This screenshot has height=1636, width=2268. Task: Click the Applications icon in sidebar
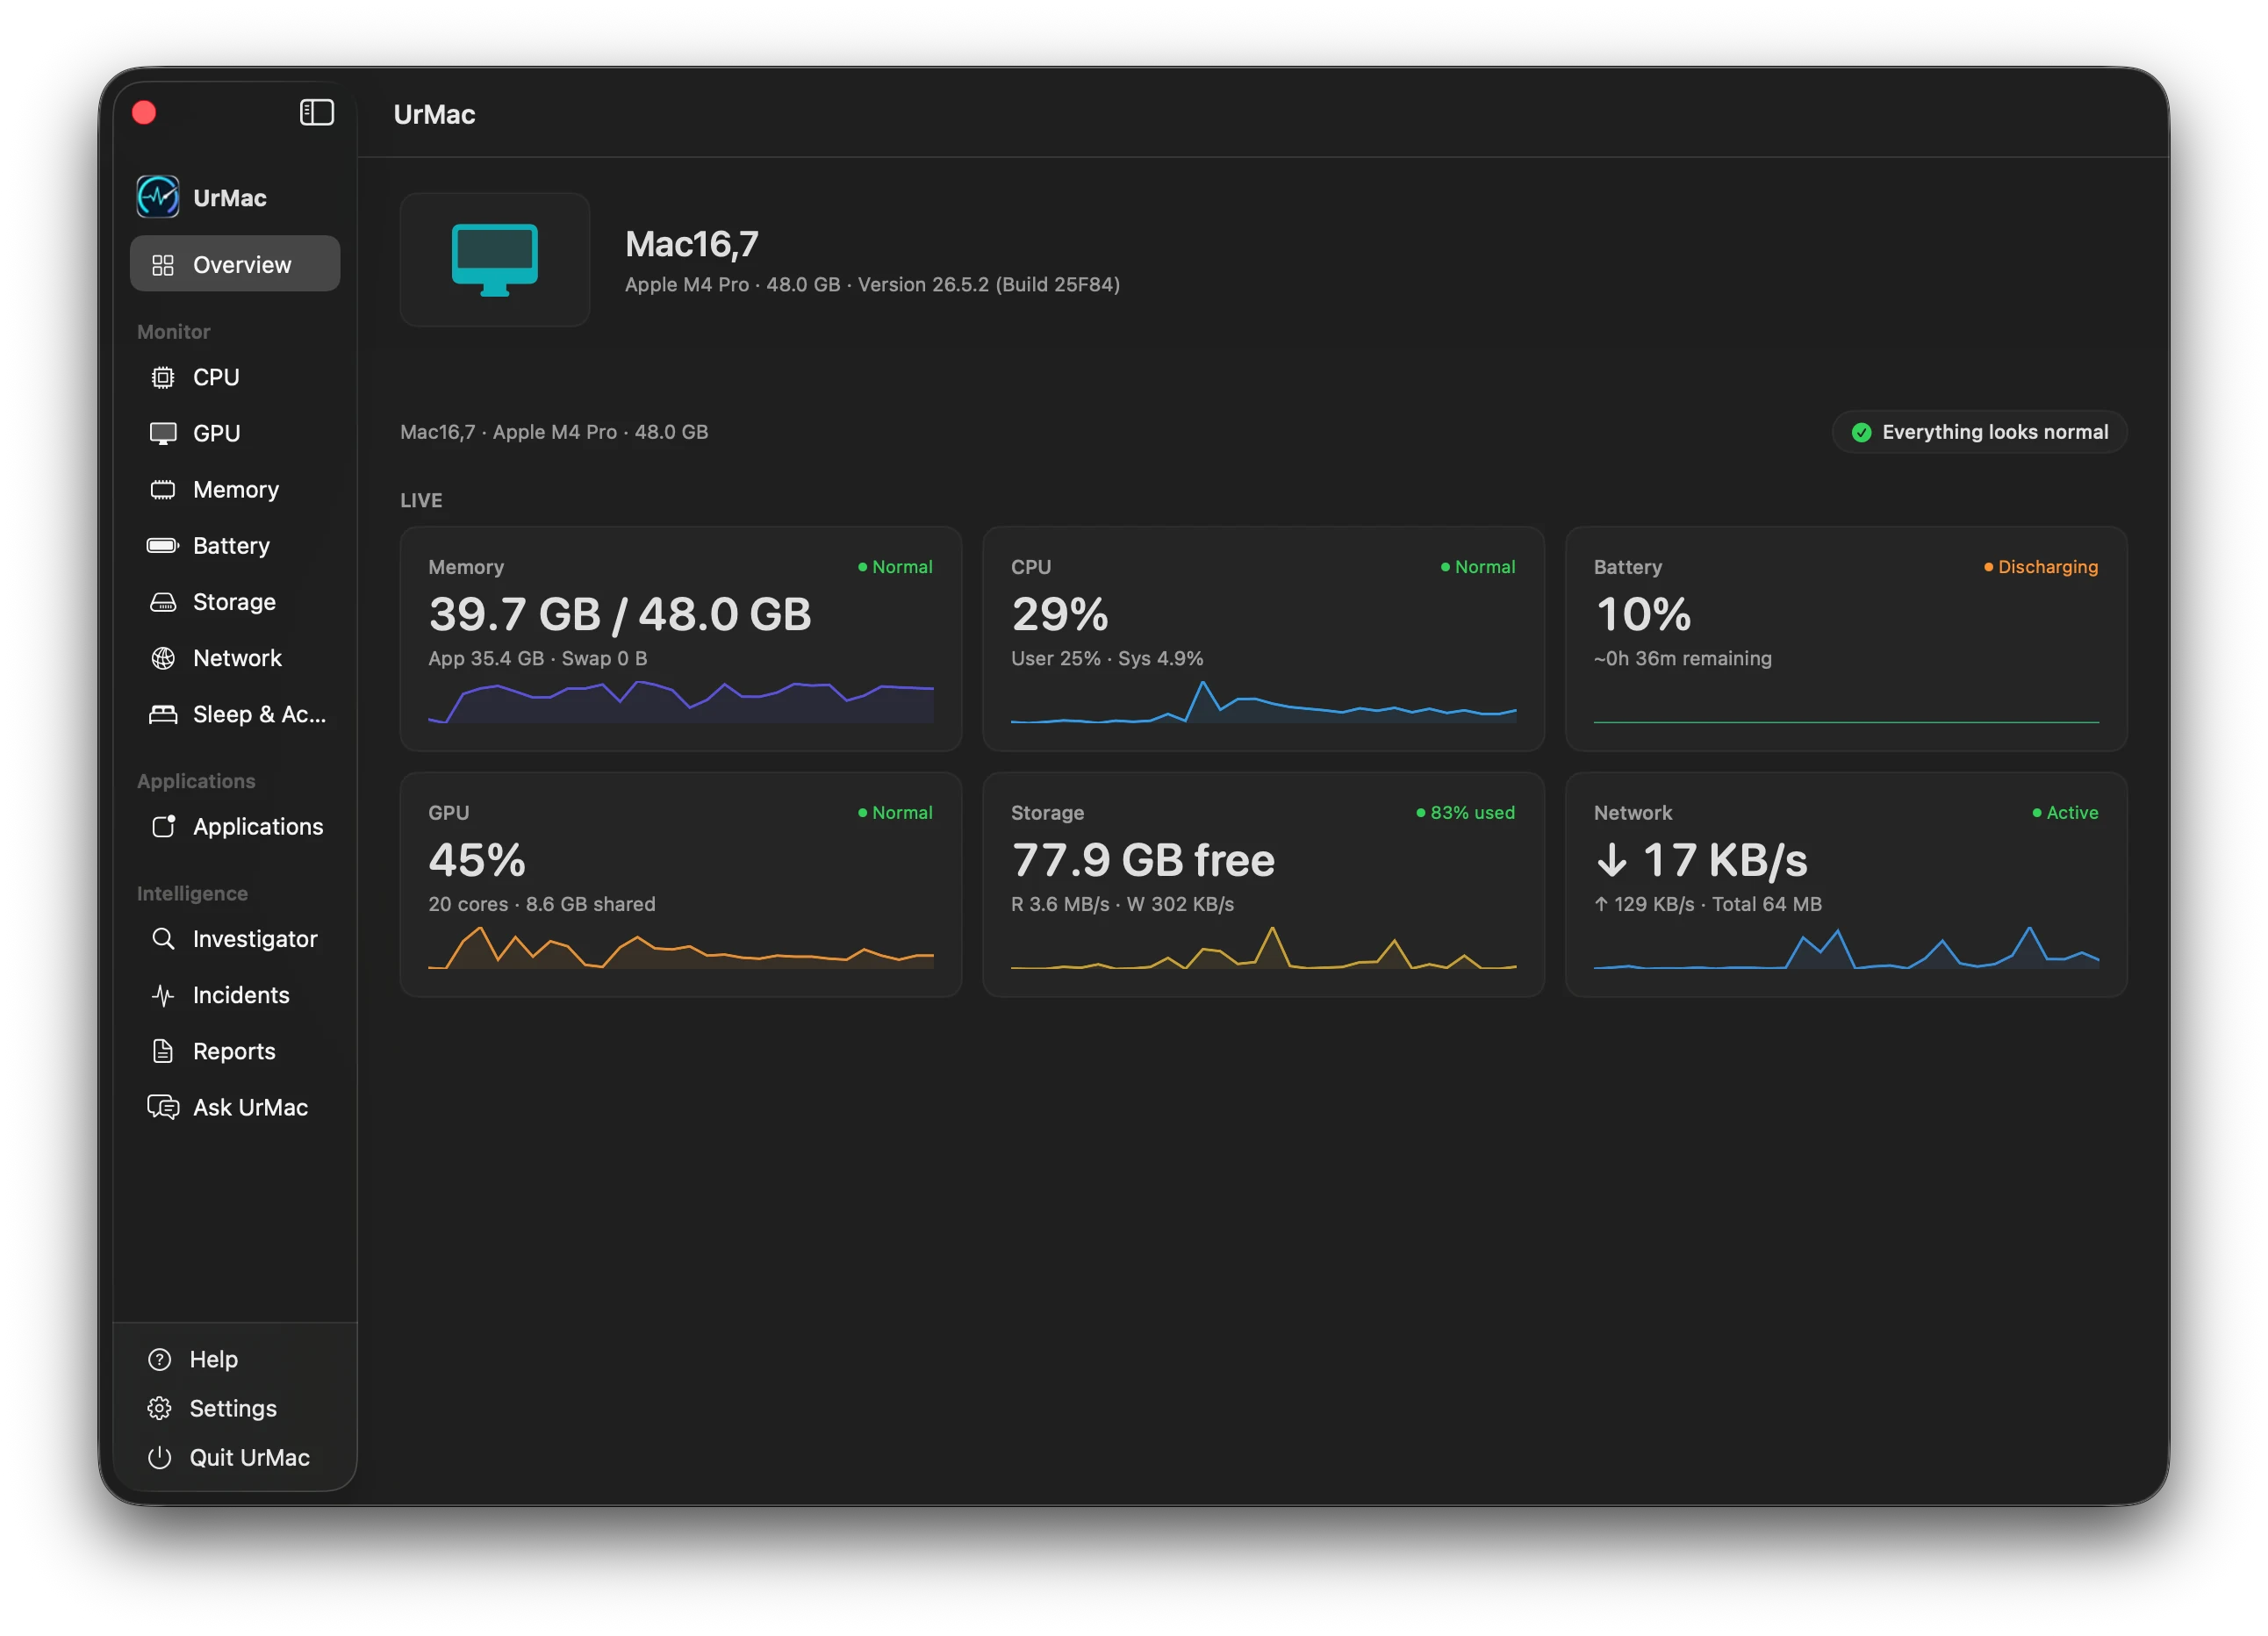[x=162, y=826]
